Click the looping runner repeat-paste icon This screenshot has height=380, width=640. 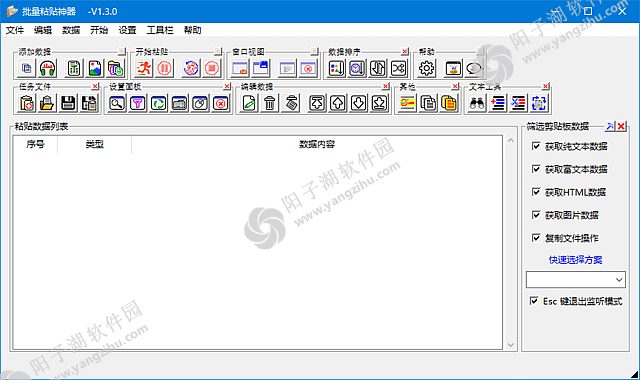(x=191, y=68)
